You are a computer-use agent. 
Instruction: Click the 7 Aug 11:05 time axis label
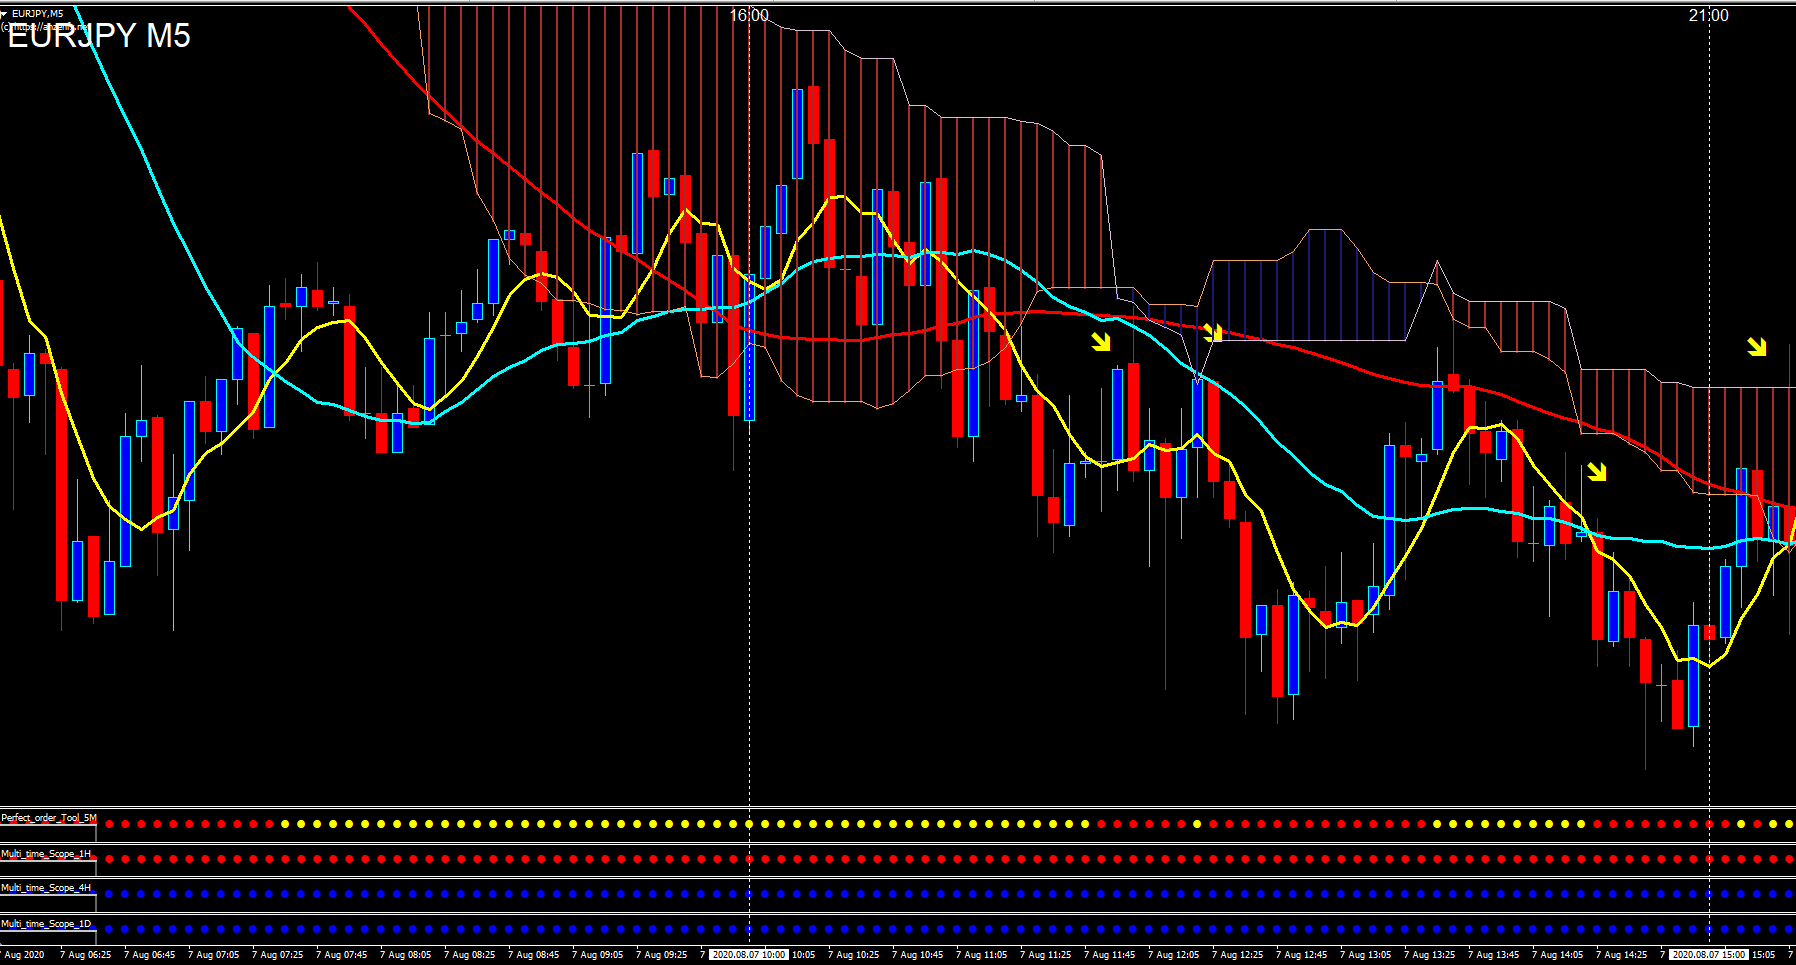coord(982,955)
